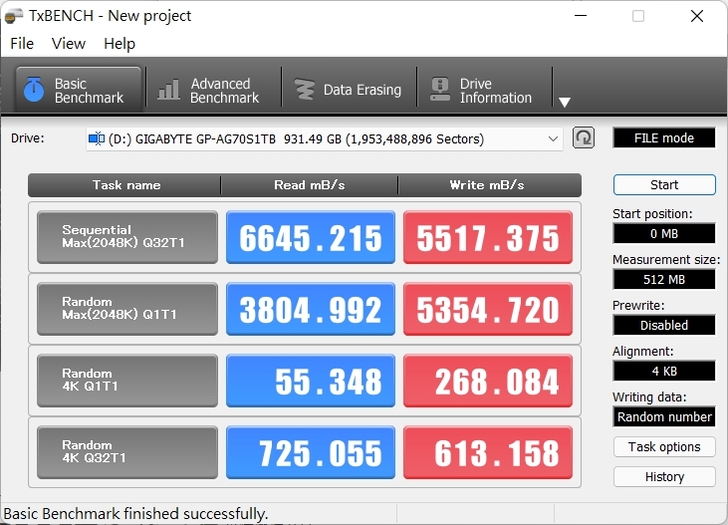
Task: Open the File menu
Action: point(22,43)
